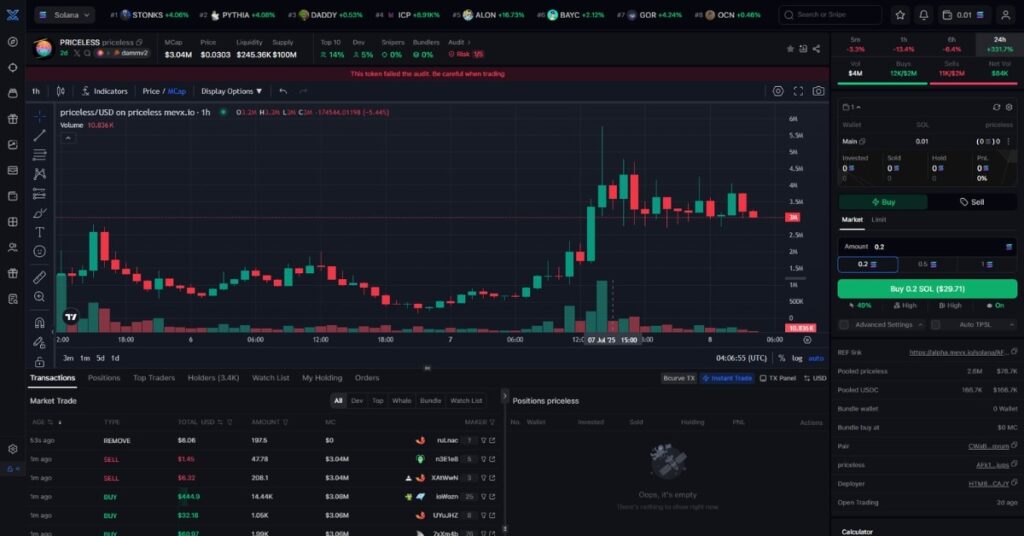Open the Holders (3.4K) tab
The height and width of the screenshot is (536, 1024).
(214, 378)
